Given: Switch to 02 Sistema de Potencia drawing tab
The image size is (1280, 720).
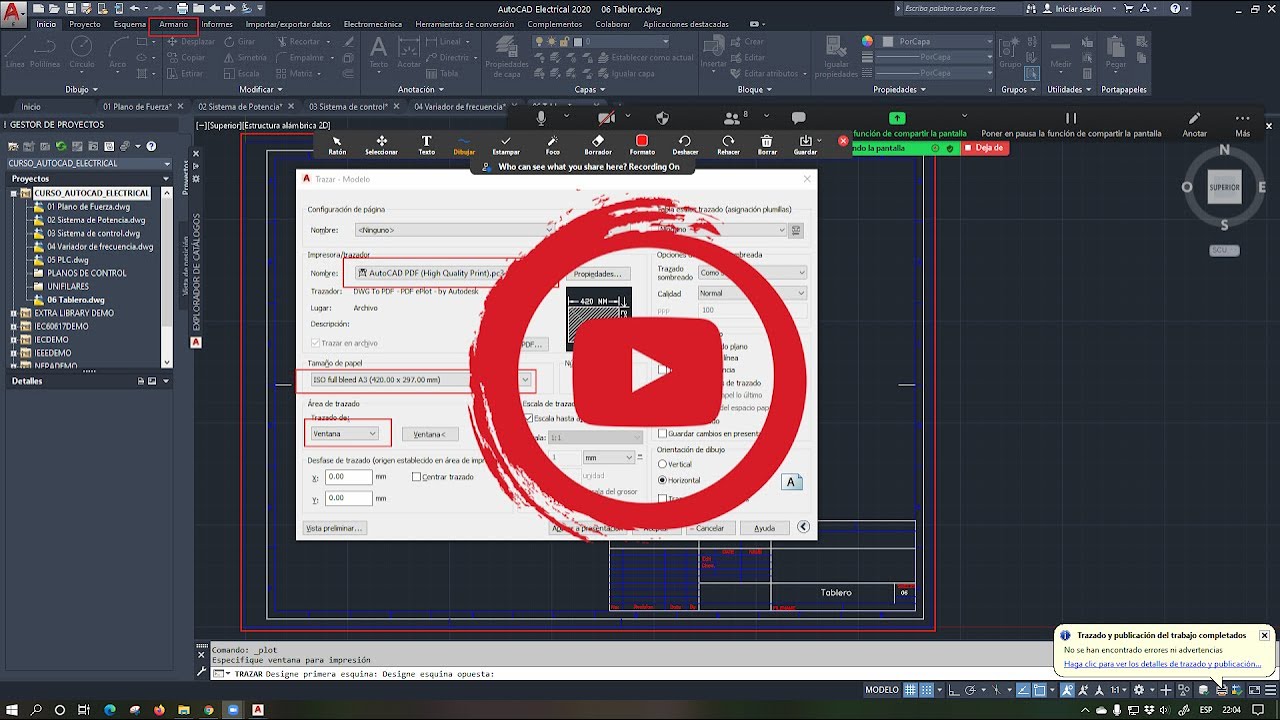Looking at the screenshot, I should click(240, 106).
